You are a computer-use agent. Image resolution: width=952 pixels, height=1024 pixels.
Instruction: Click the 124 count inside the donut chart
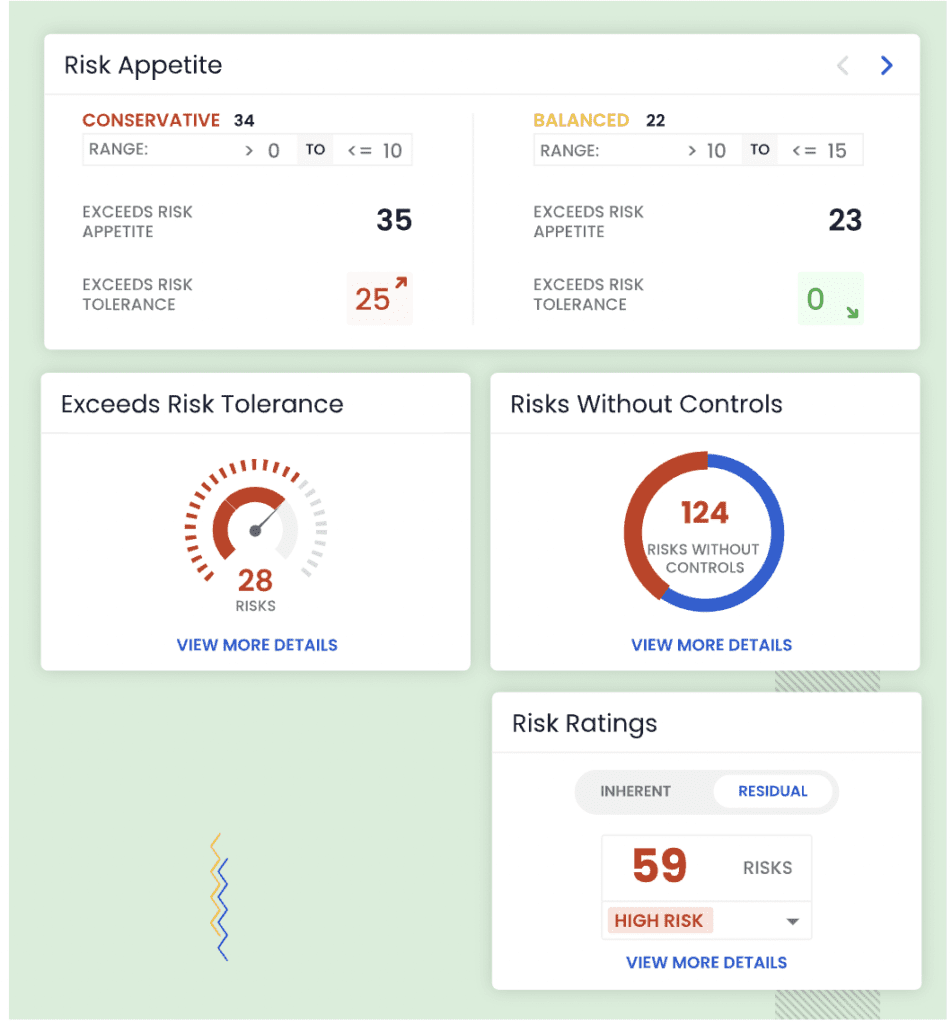[x=704, y=513]
